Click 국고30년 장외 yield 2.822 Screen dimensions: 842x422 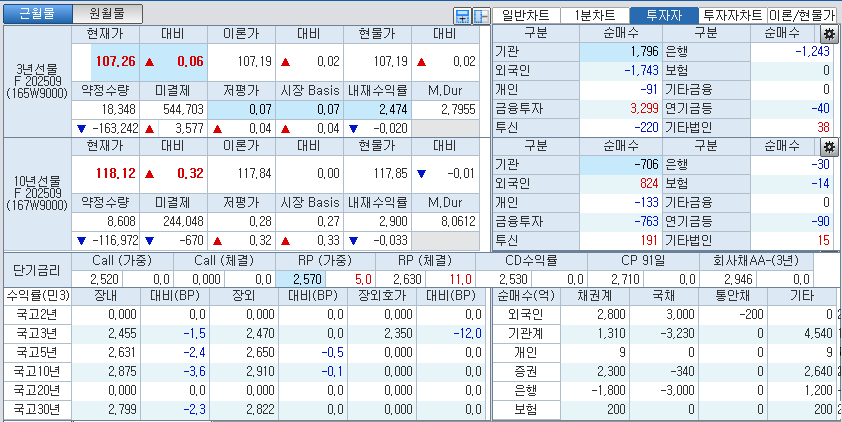click(x=244, y=410)
